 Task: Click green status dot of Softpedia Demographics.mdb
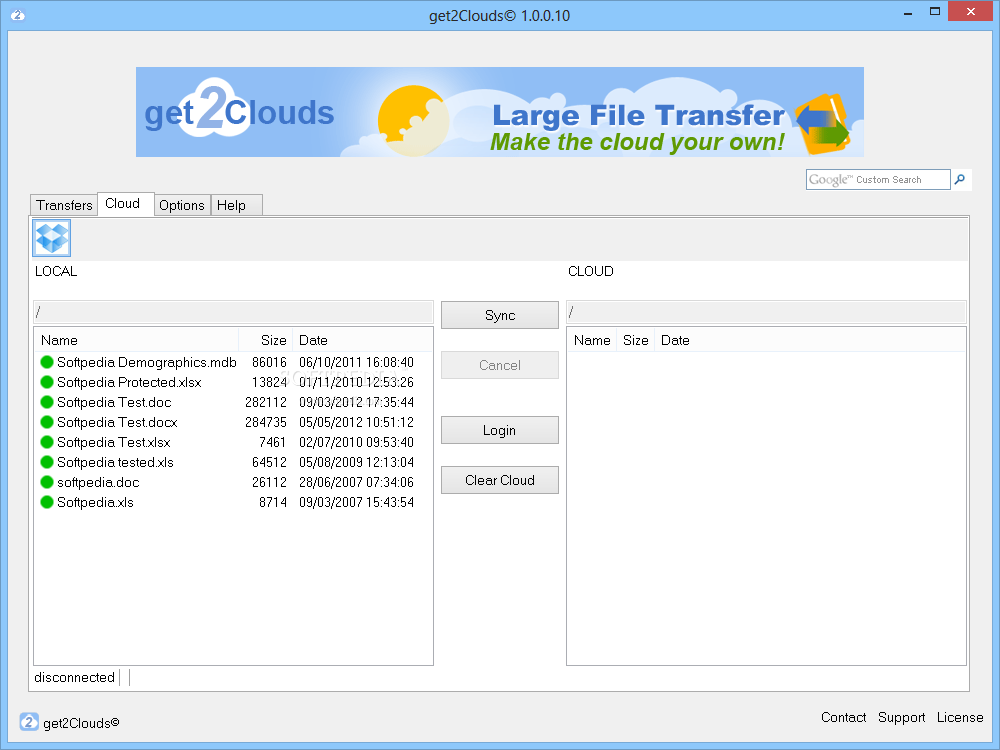coord(47,362)
